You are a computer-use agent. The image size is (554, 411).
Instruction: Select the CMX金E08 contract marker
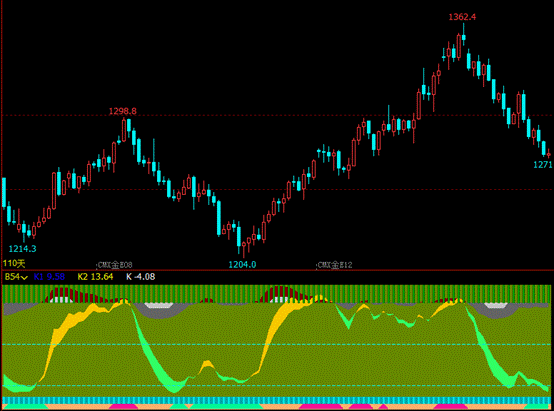click(x=115, y=265)
